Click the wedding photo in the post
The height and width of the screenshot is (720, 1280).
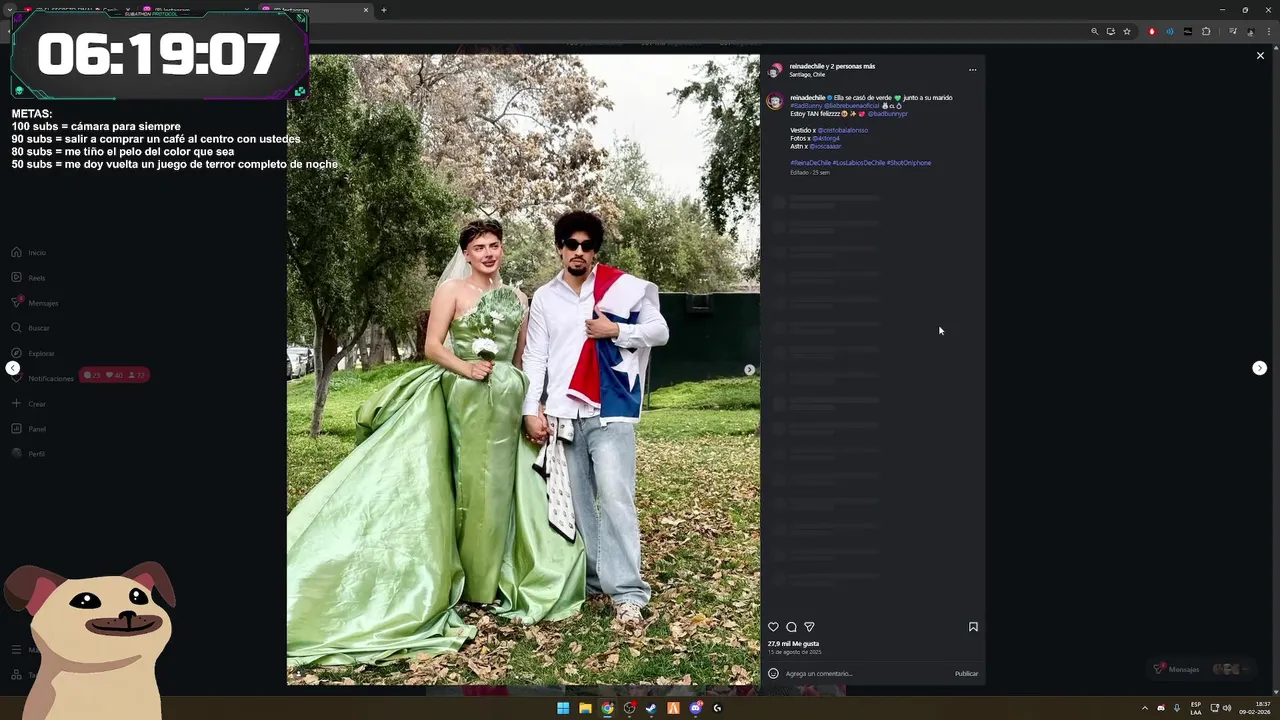[x=523, y=370]
